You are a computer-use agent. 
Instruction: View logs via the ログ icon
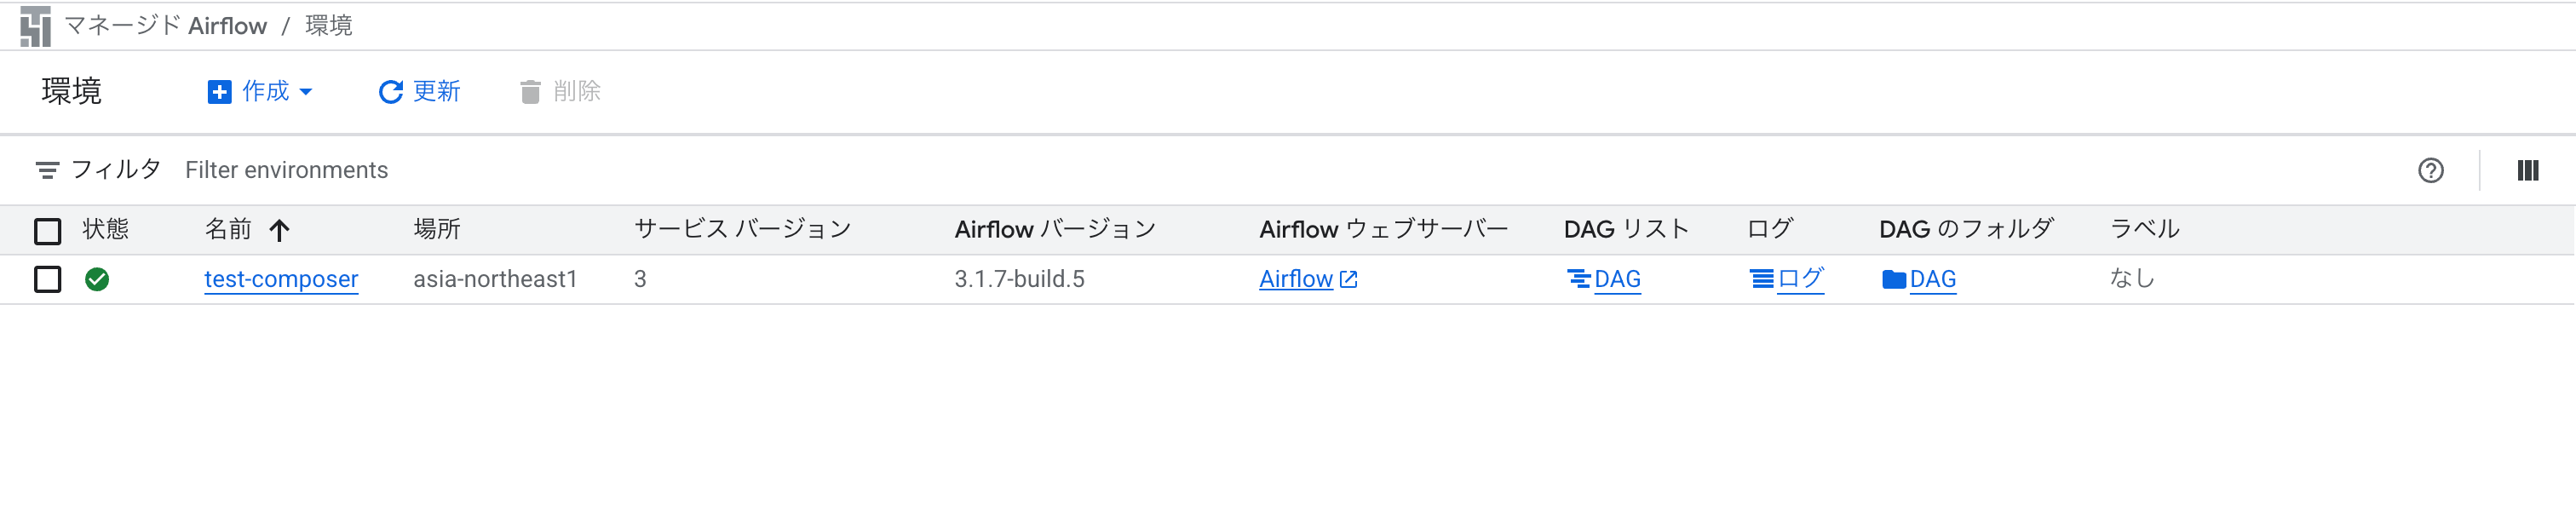click(1761, 279)
